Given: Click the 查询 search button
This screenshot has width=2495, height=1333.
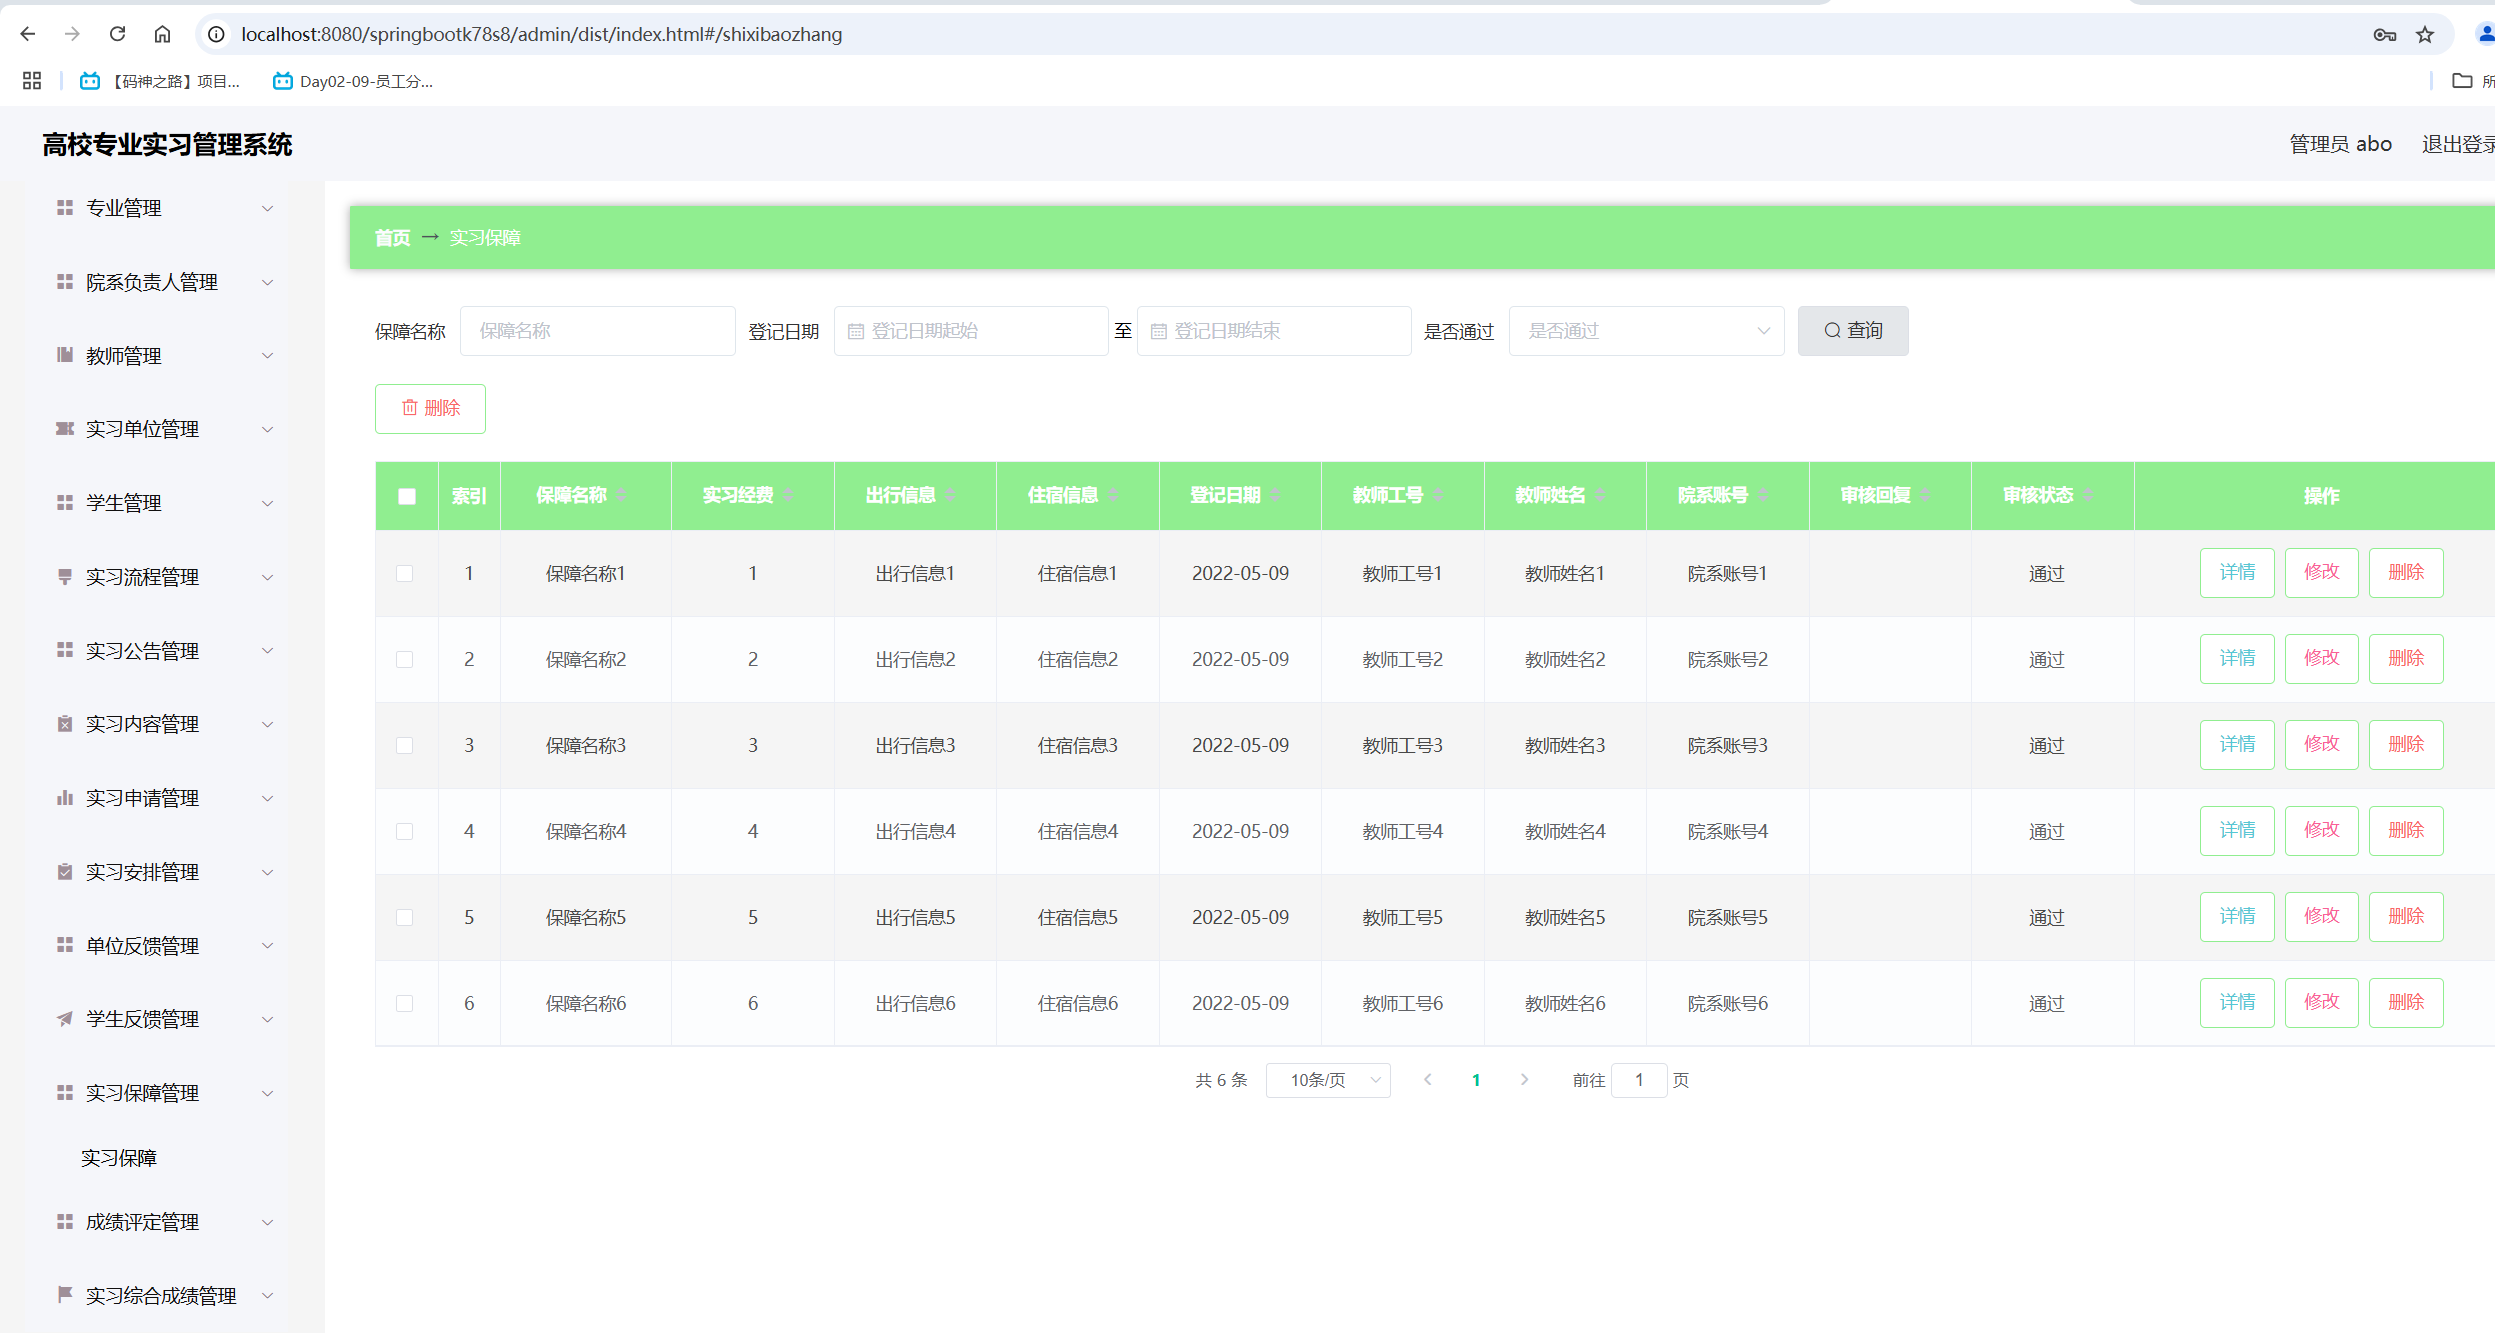Looking at the screenshot, I should (1853, 331).
